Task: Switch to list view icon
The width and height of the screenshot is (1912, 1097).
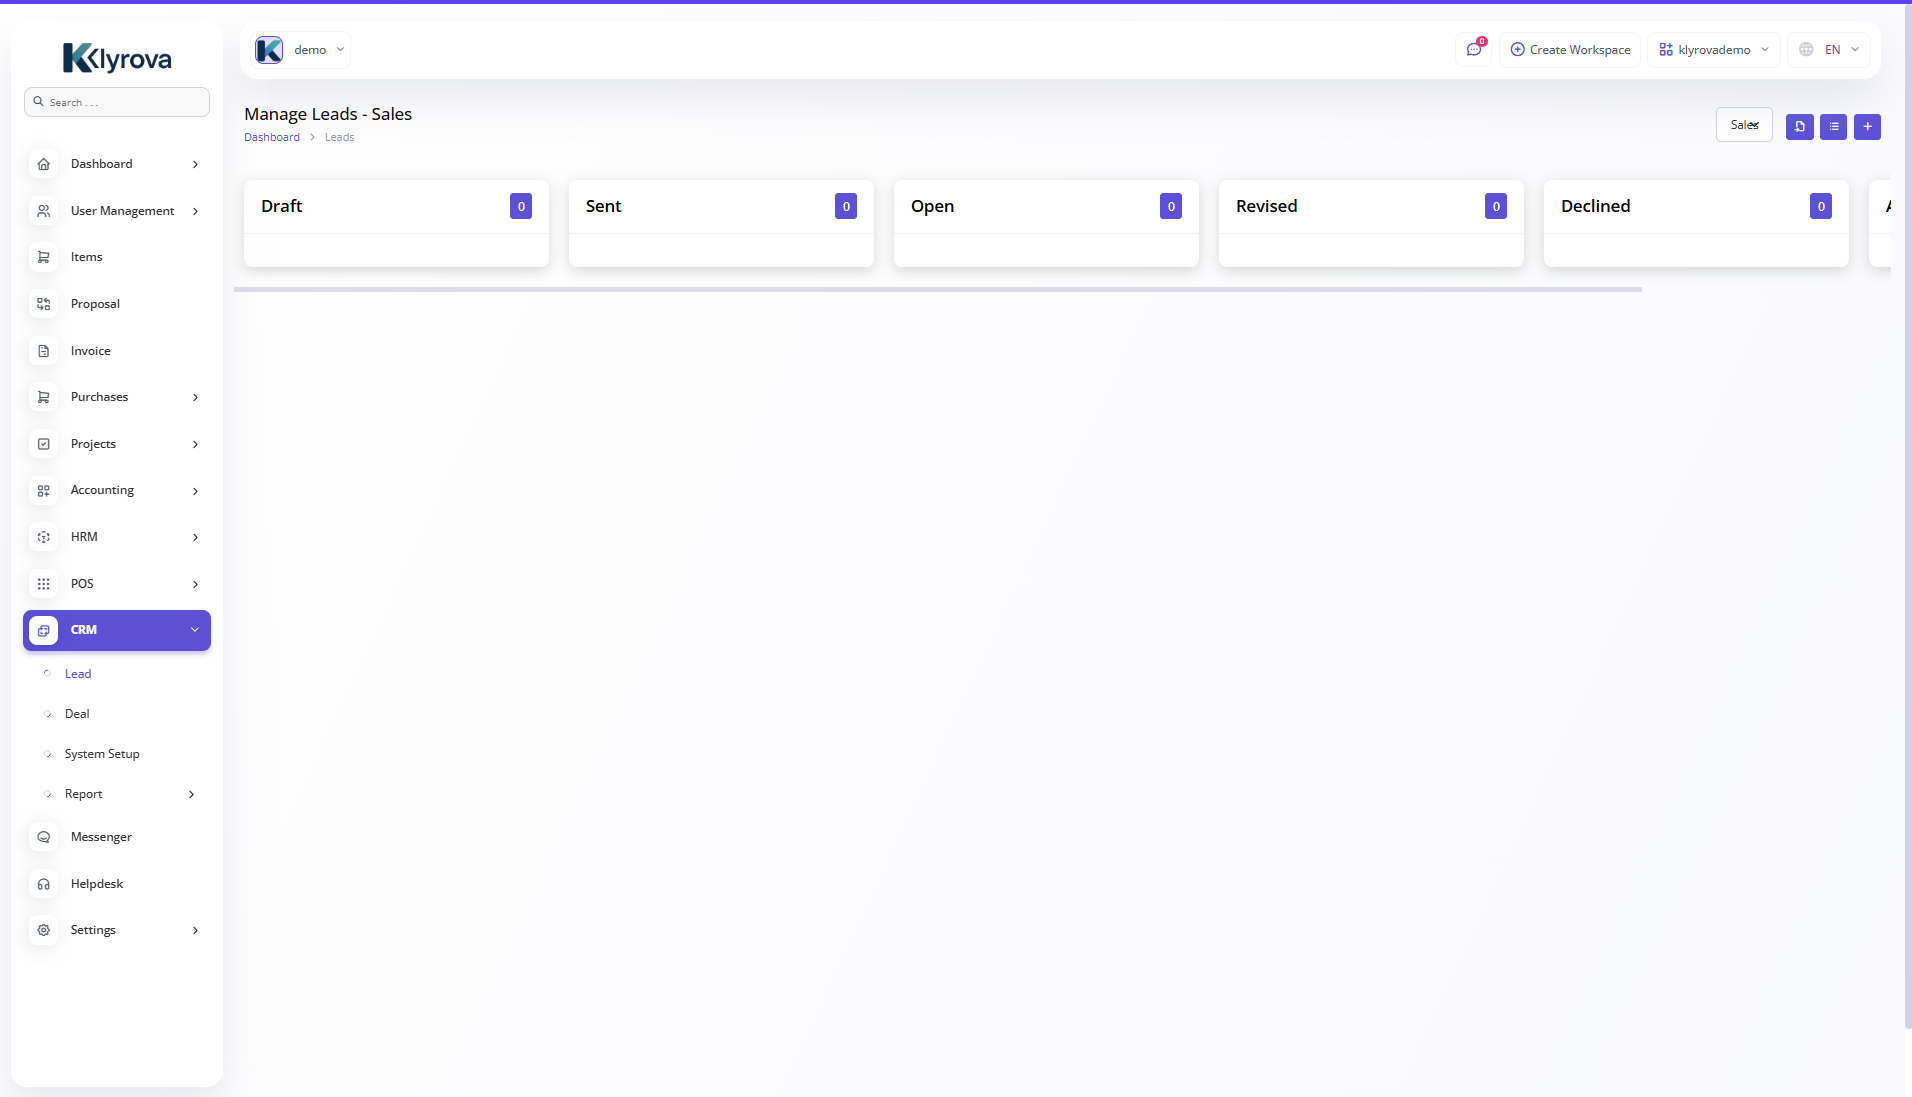Action: 1833,127
